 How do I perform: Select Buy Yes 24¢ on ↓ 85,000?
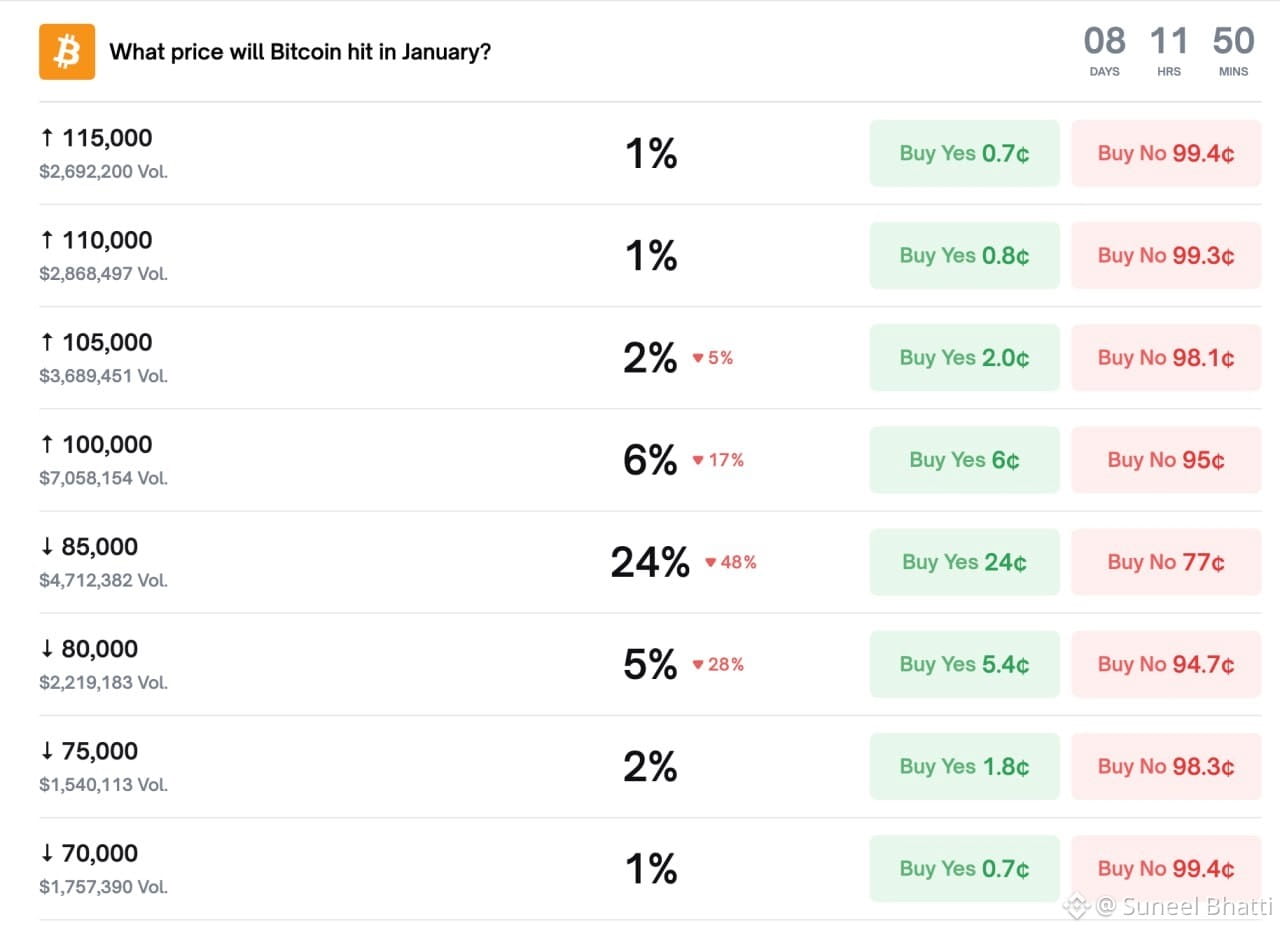coord(964,562)
